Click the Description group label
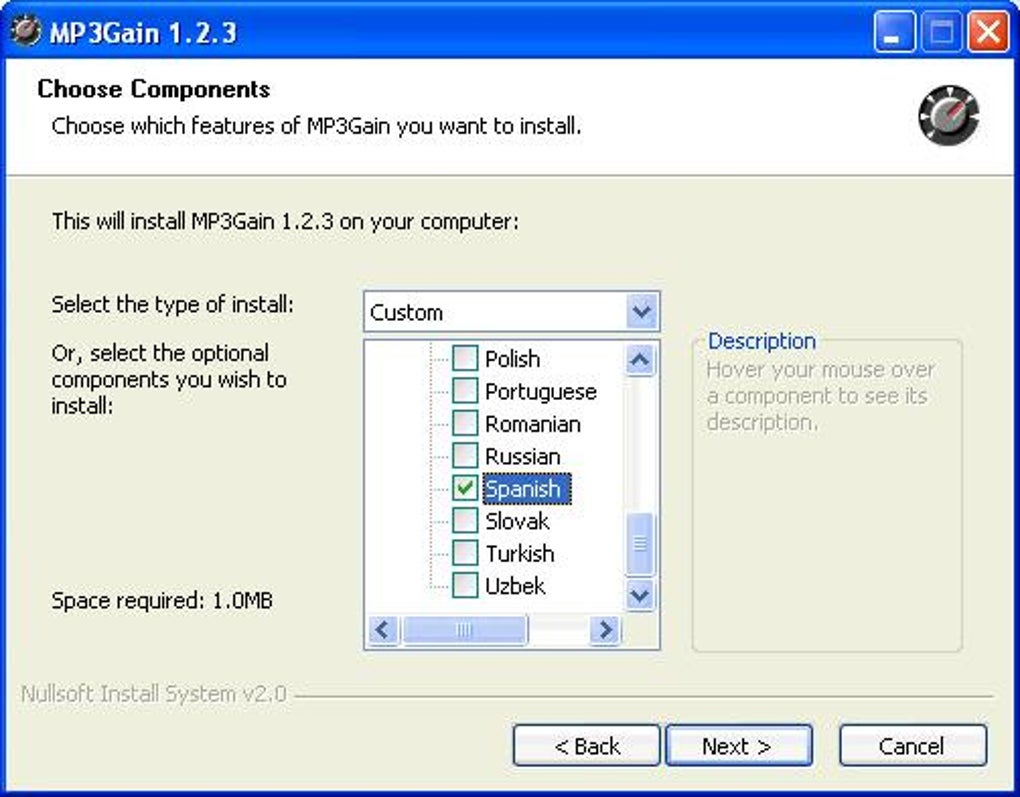1020x797 pixels. [x=761, y=341]
